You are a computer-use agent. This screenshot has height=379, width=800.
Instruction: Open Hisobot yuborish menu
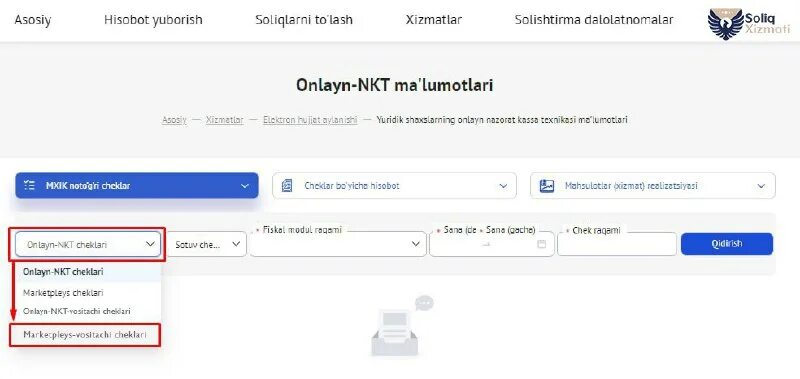153,20
